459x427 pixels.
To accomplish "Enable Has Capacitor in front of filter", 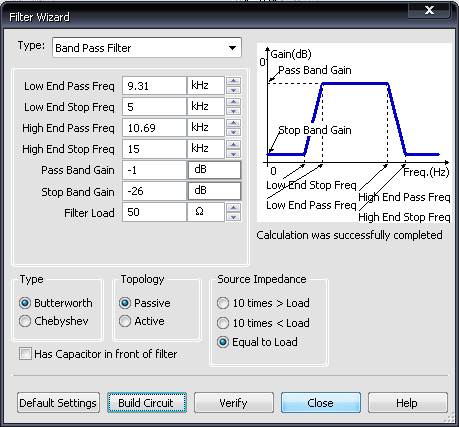I will [x=98, y=354].
